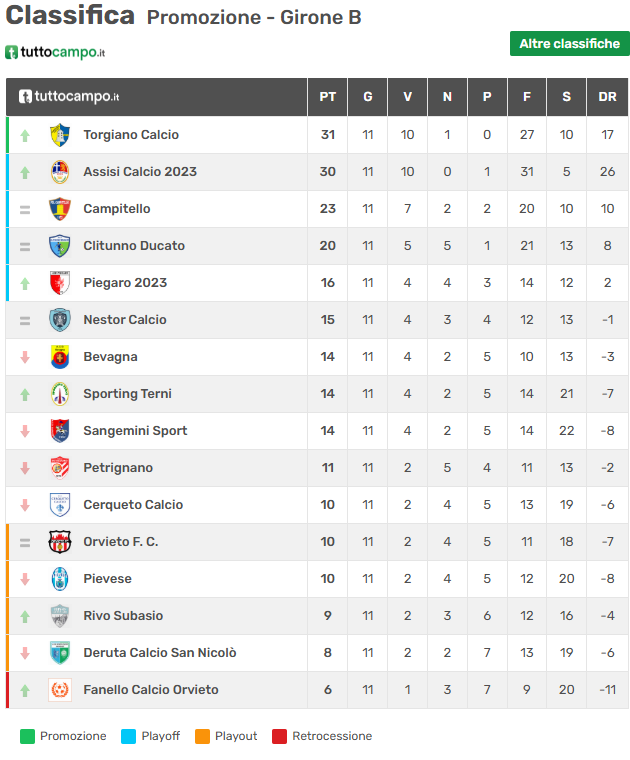Open the Clitunno Ducato team link
Viewport: 630px width, 760px height.
click(x=134, y=246)
